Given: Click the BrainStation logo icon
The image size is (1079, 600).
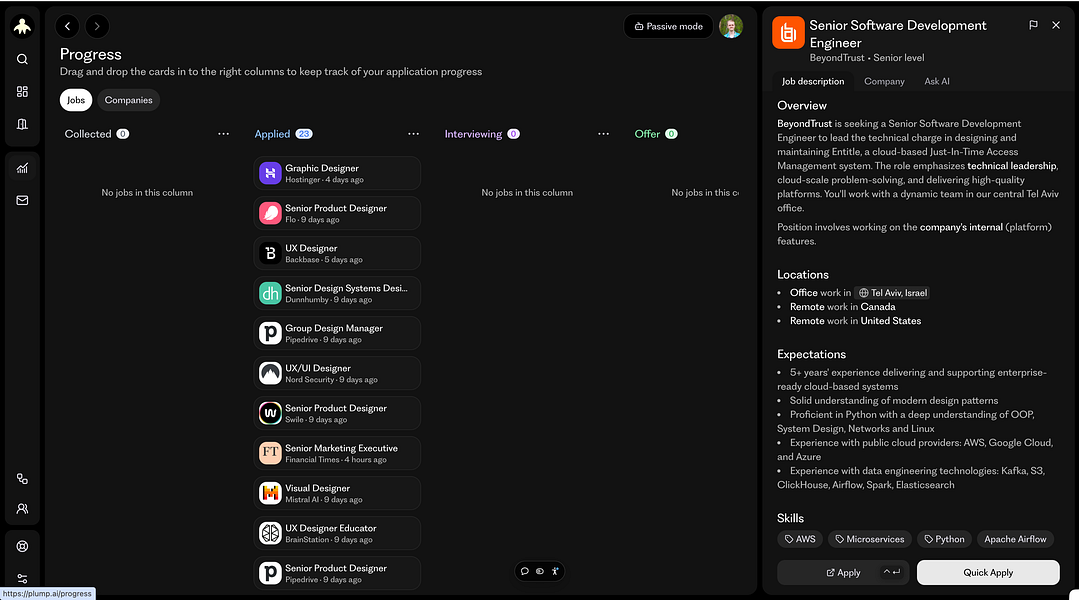Looking at the screenshot, I should coord(270,533).
